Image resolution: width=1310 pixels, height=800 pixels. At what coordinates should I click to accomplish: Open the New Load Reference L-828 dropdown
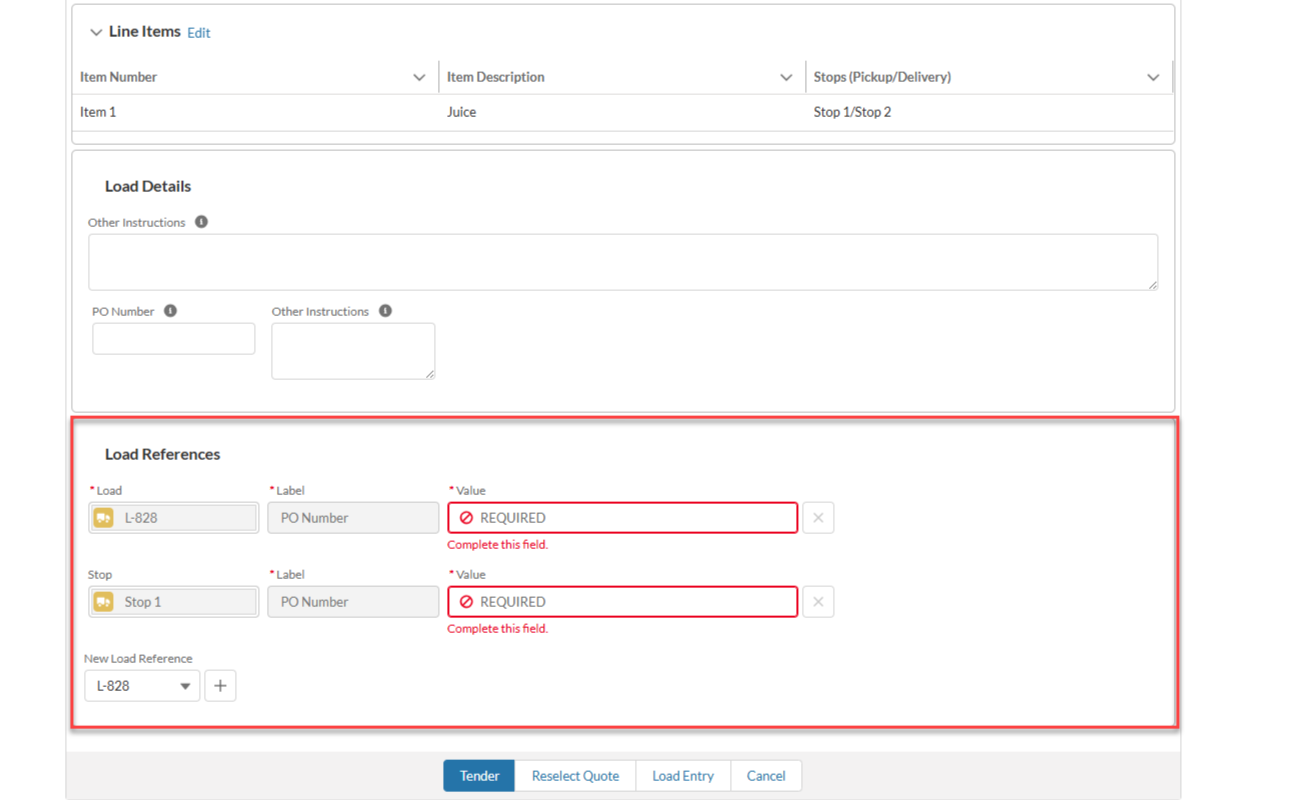pyautogui.click(x=142, y=686)
